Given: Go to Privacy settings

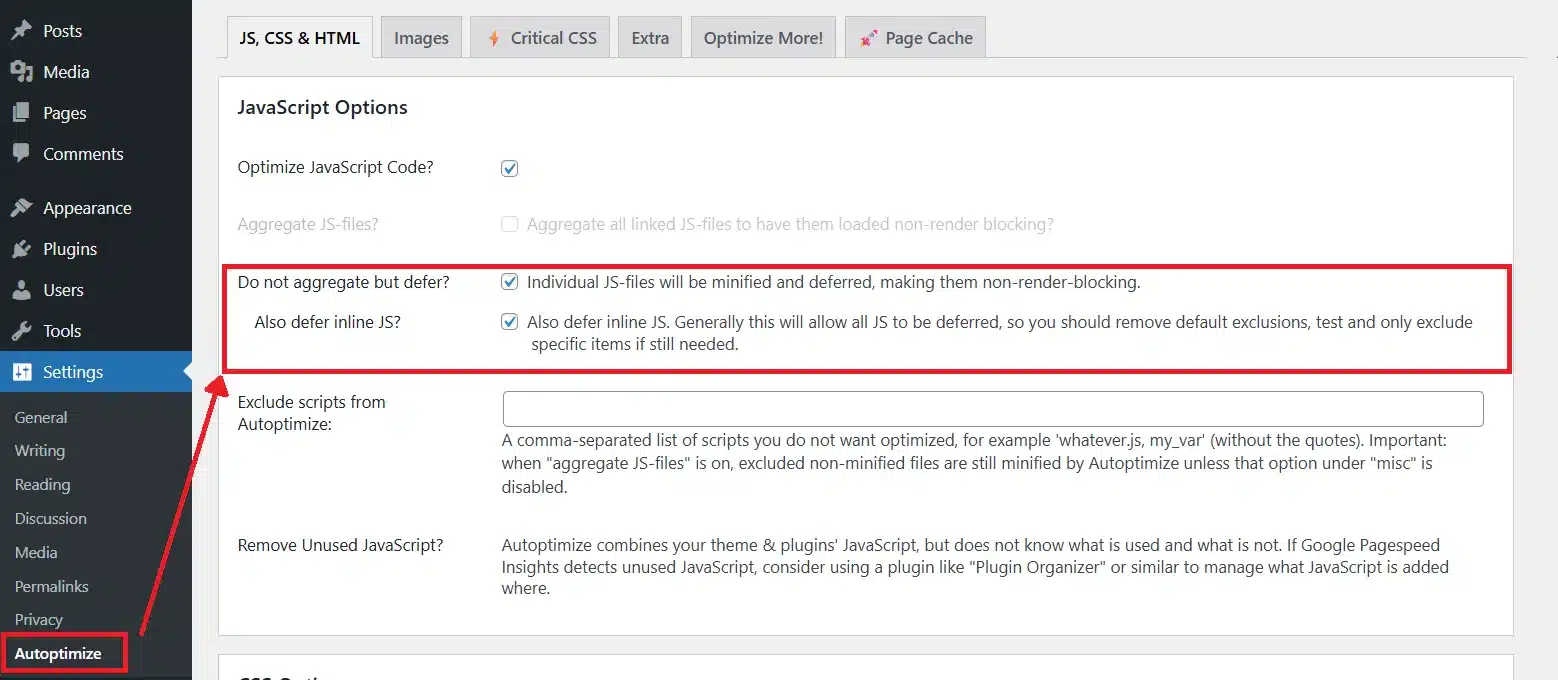Looking at the screenshot, I should [38, 620].
